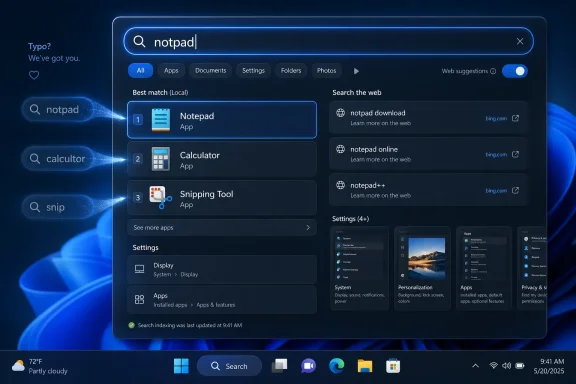Click the calcultor suggestion pill
The height and width of the screenshot is (384, 576).
pyautogui.click(x=58, y=159)
